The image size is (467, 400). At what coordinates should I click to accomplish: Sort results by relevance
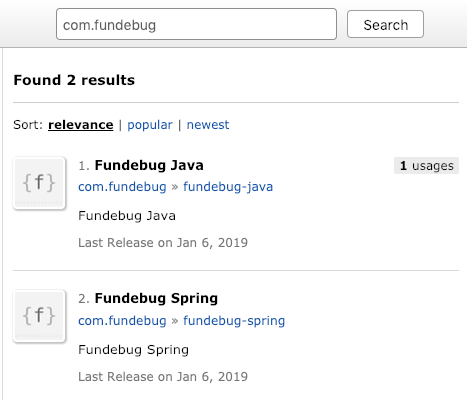(81, 125)
